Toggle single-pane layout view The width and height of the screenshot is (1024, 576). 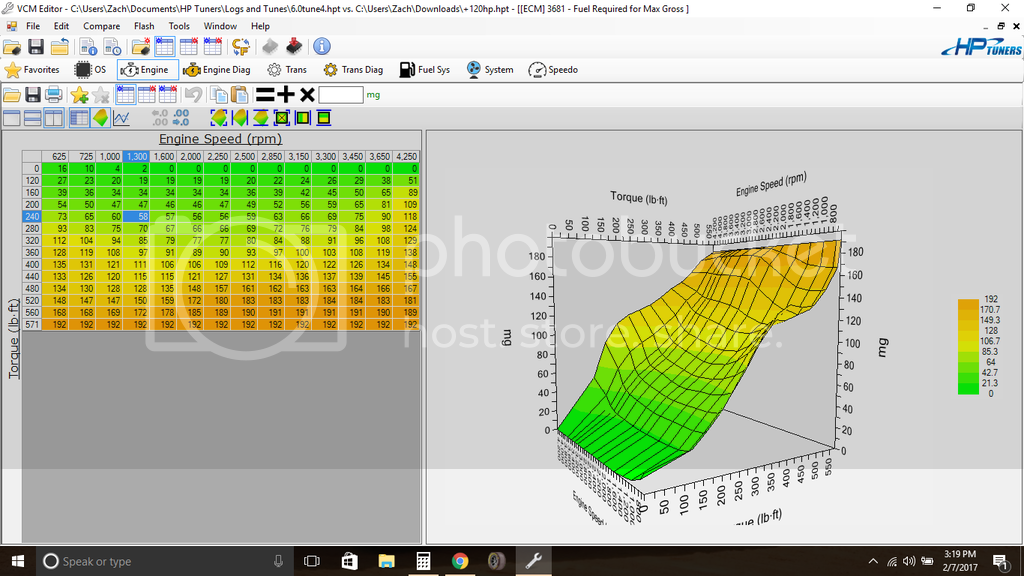pos(12,118)
